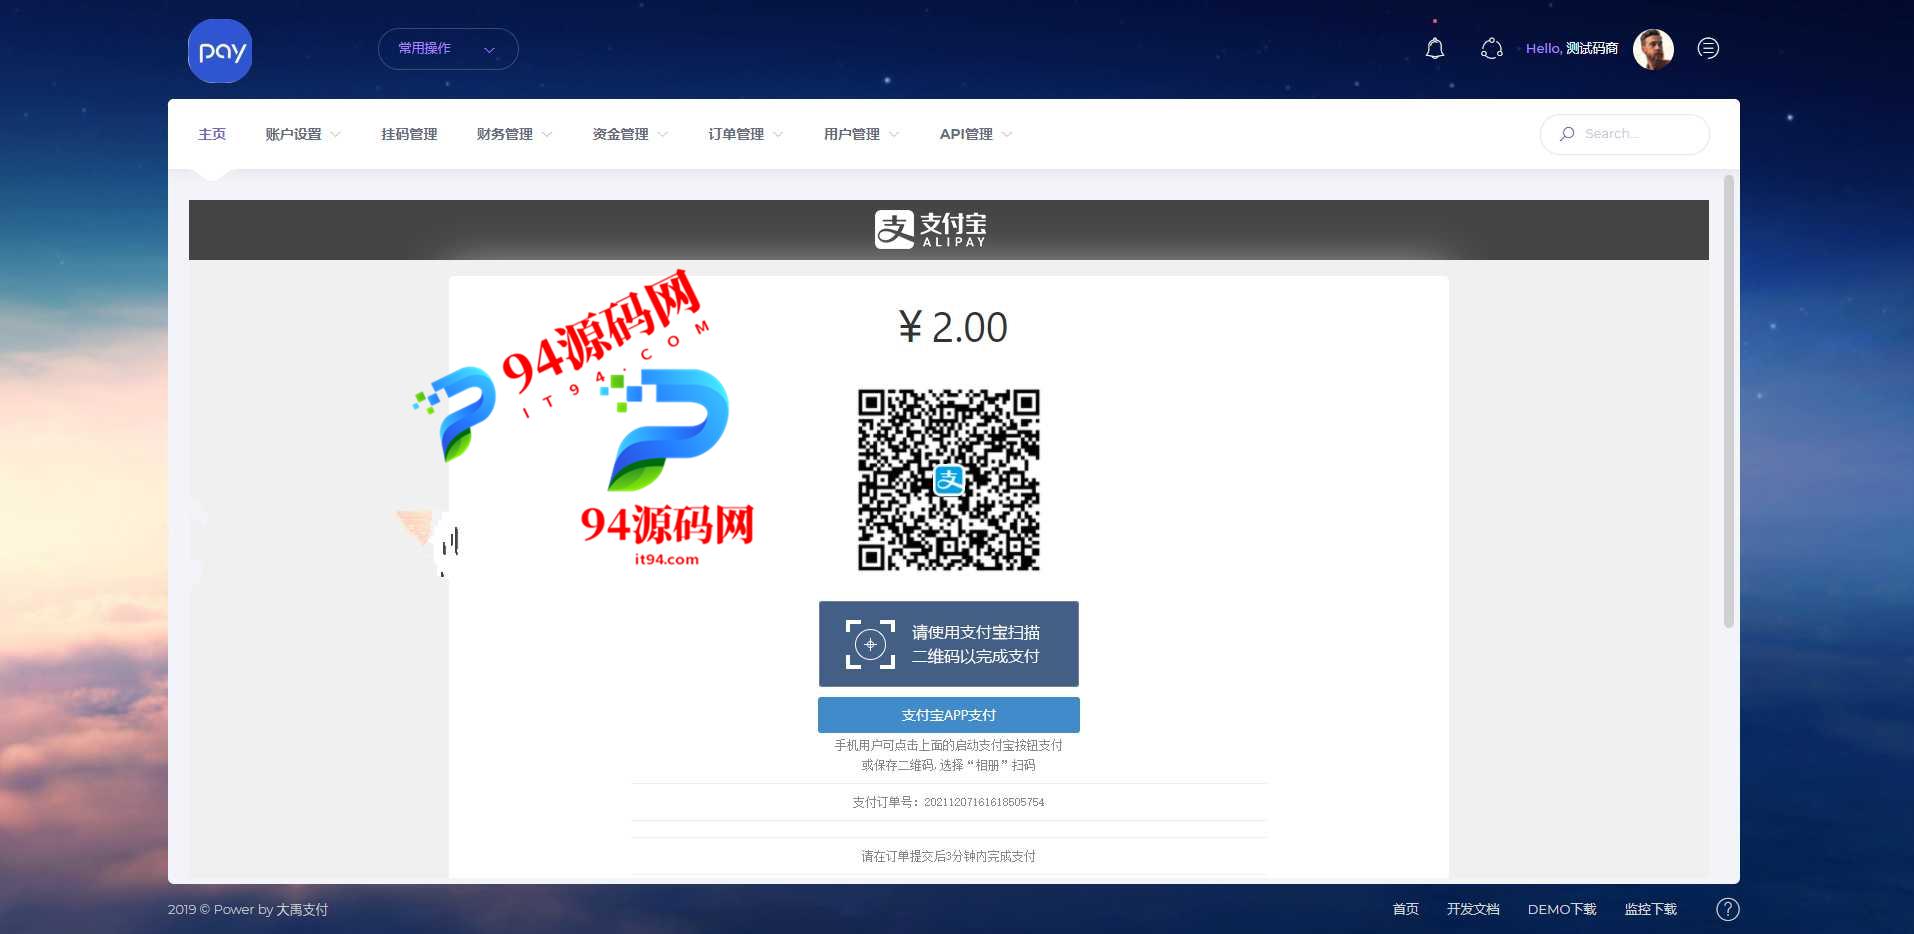Click the search magnifier icon
1914x934 pixels.
click(1567, 134)
